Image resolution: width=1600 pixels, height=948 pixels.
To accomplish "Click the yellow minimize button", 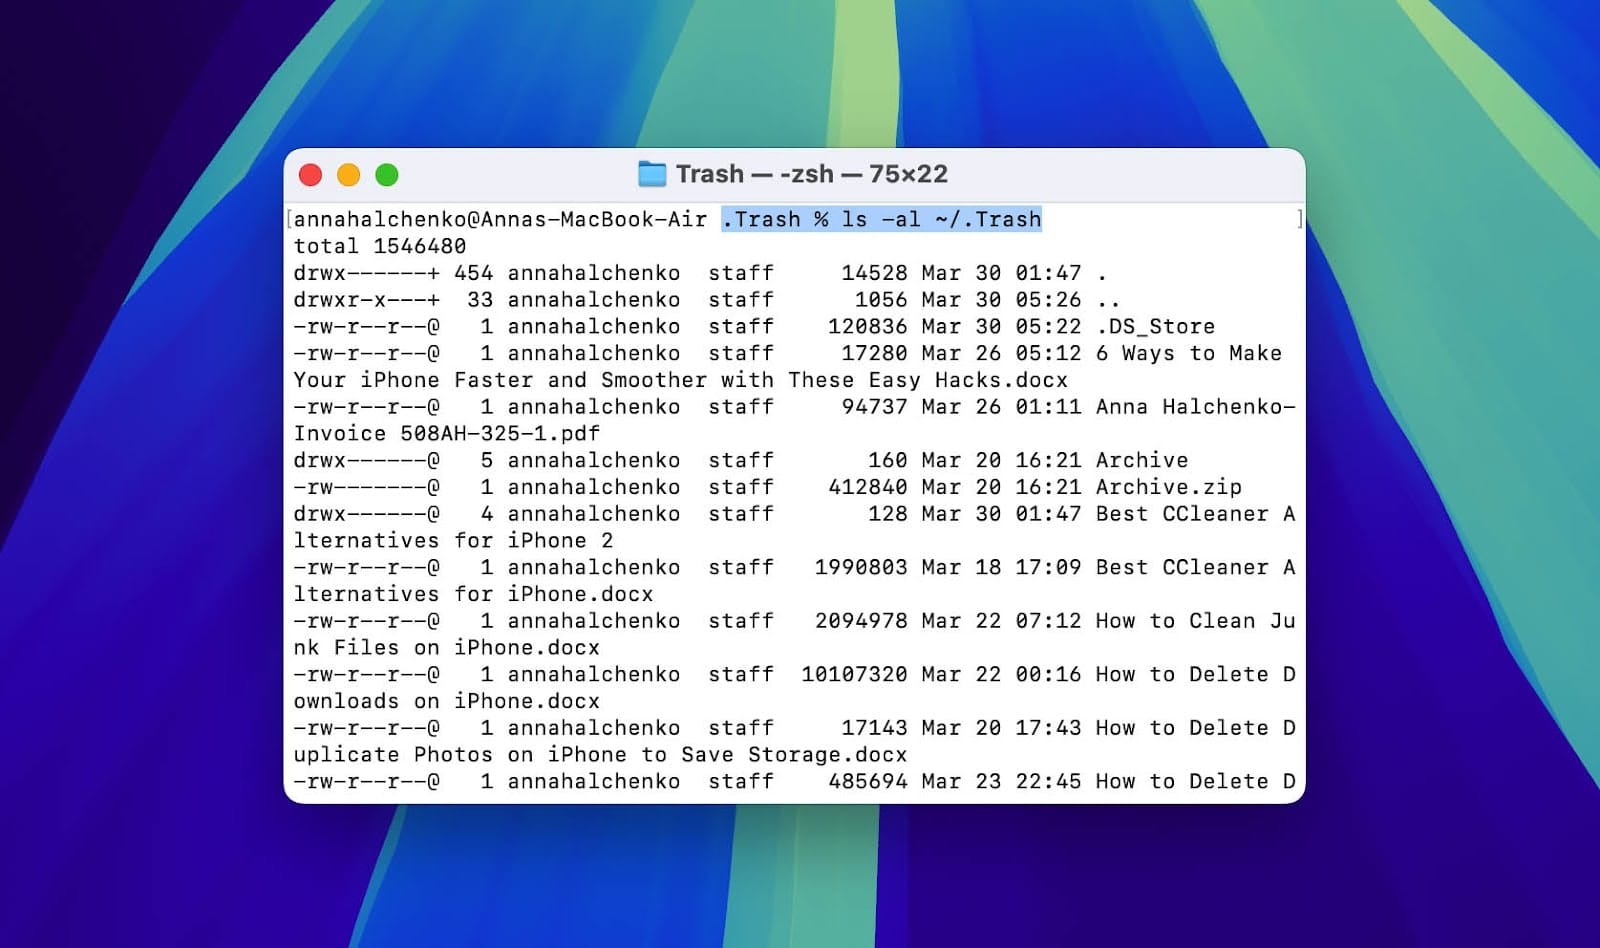I will (x=348, y=173).
